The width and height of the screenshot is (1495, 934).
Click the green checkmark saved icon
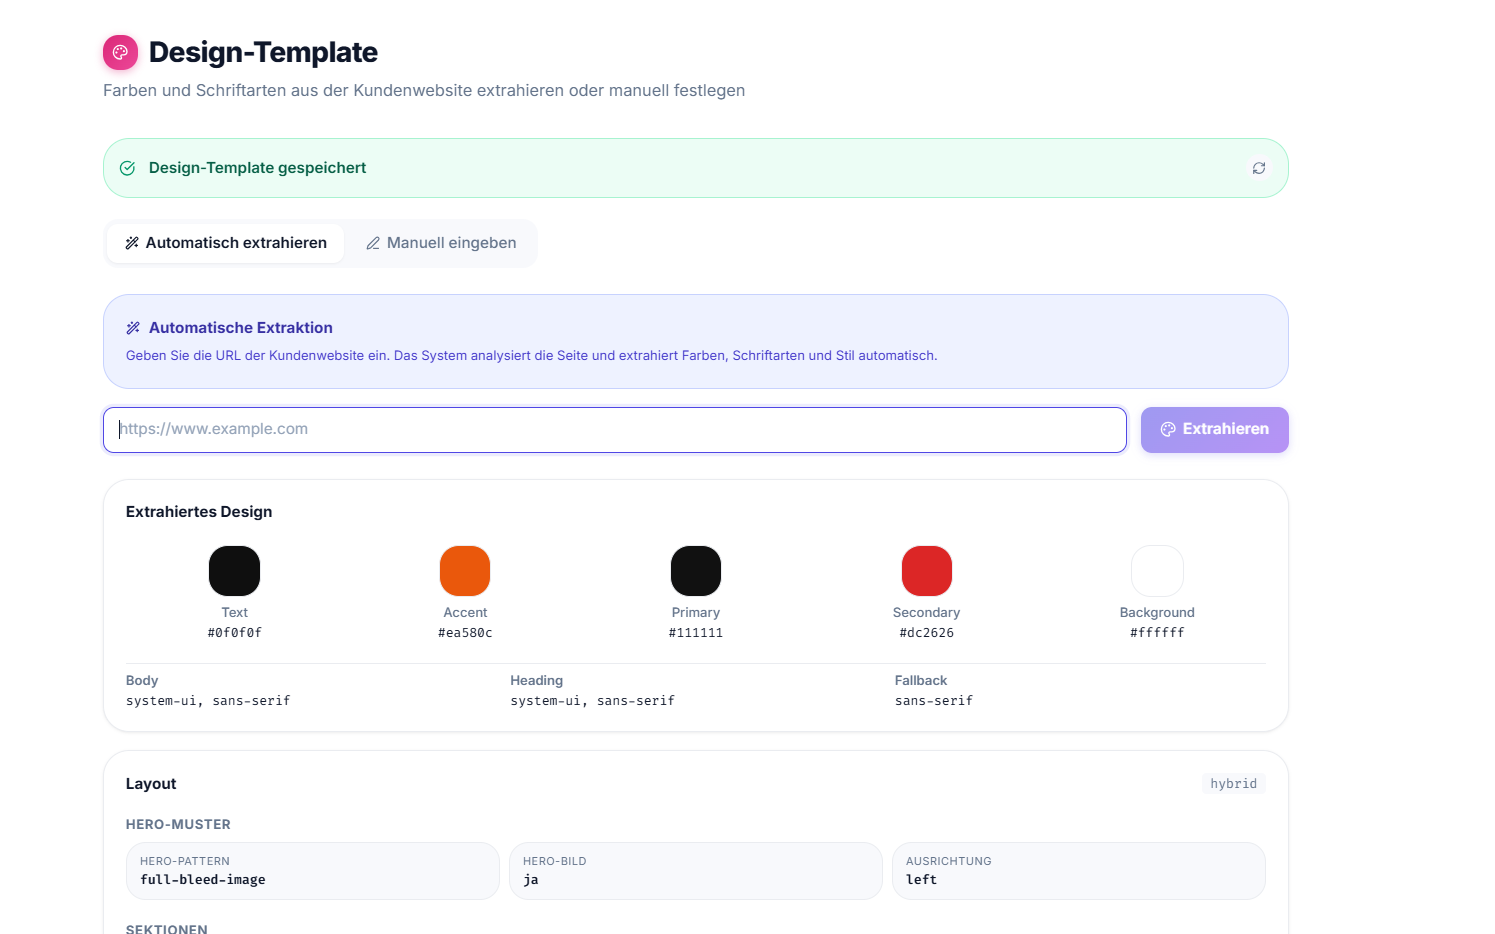(127, 168)
